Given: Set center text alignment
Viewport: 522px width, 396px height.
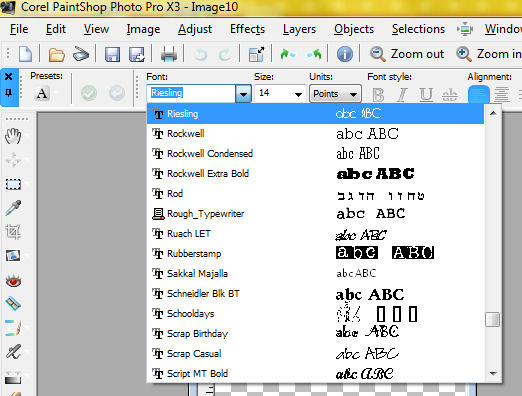Looking at the screenshot, I should (501, 94).
